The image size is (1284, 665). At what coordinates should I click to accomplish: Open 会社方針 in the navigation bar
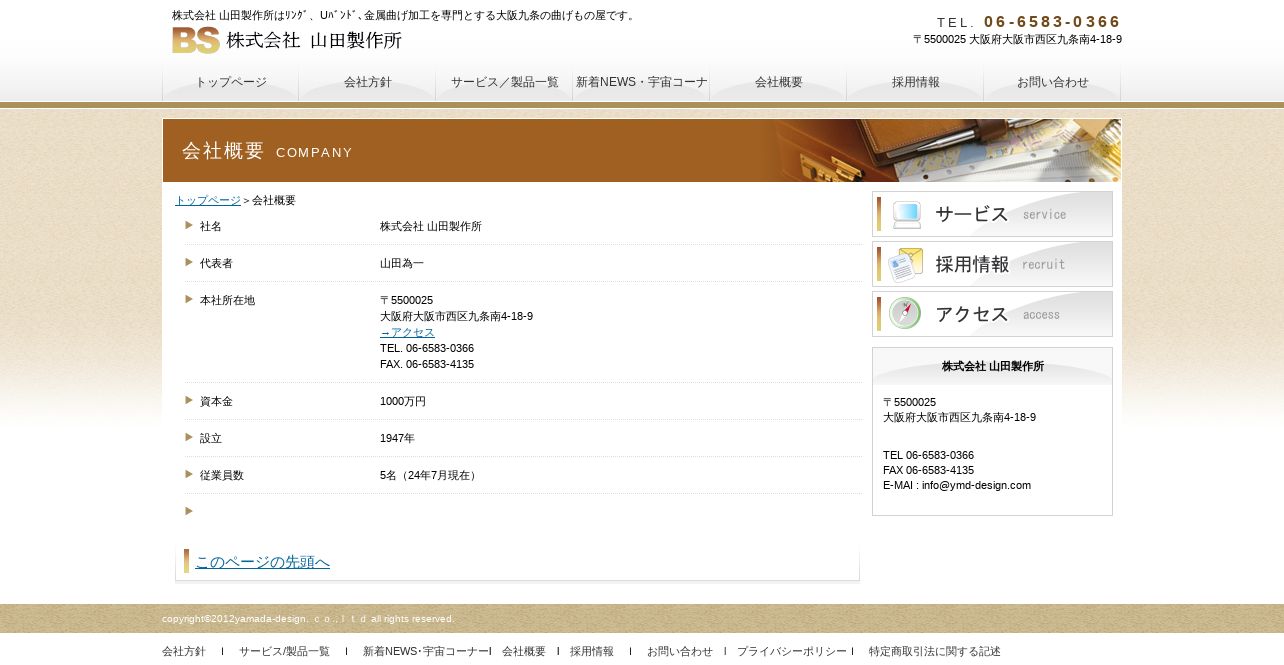point(368,82)
